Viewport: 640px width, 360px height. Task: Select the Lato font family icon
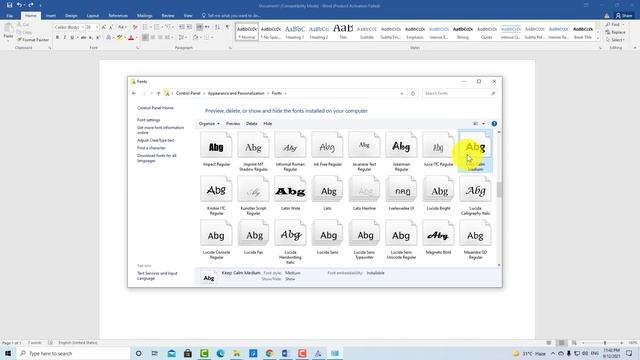[x=327, y=189]
